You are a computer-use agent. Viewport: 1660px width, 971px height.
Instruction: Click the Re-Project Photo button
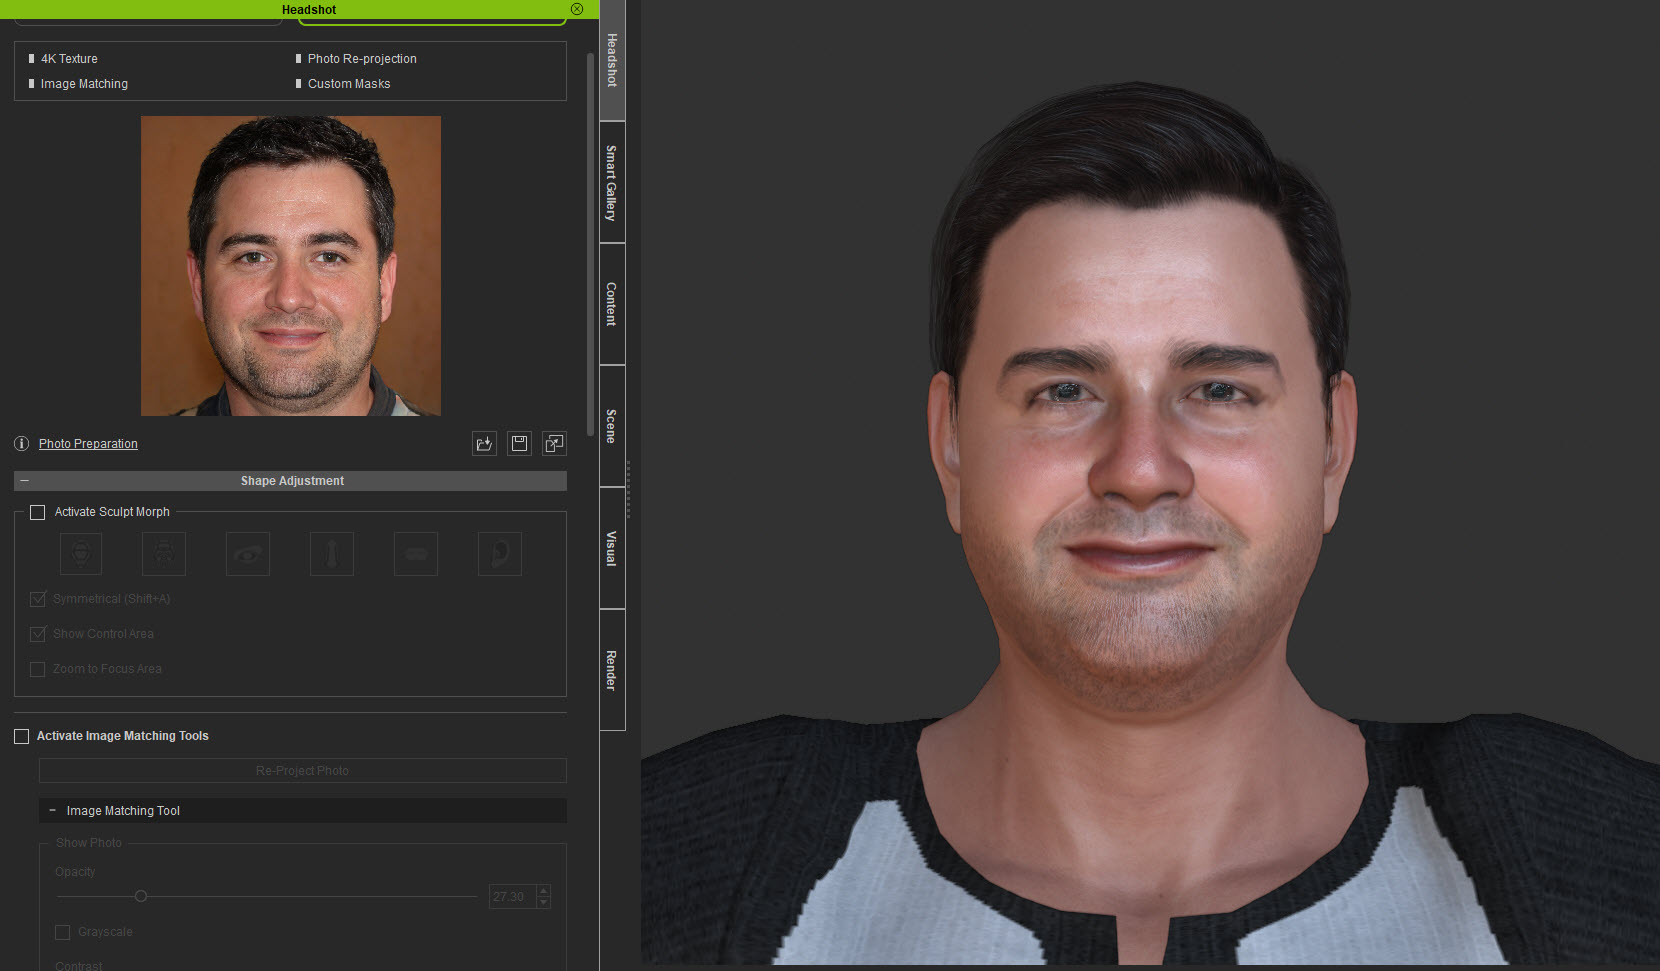pos(302,771)
